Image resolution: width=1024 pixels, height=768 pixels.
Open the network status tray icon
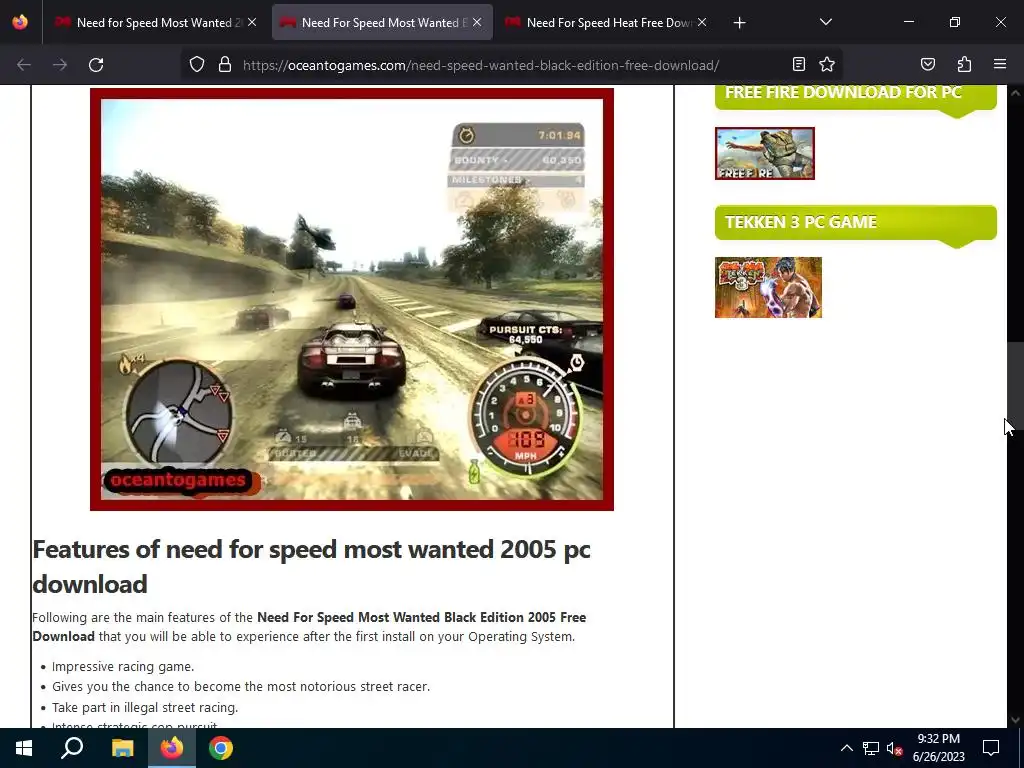[871, 748]
